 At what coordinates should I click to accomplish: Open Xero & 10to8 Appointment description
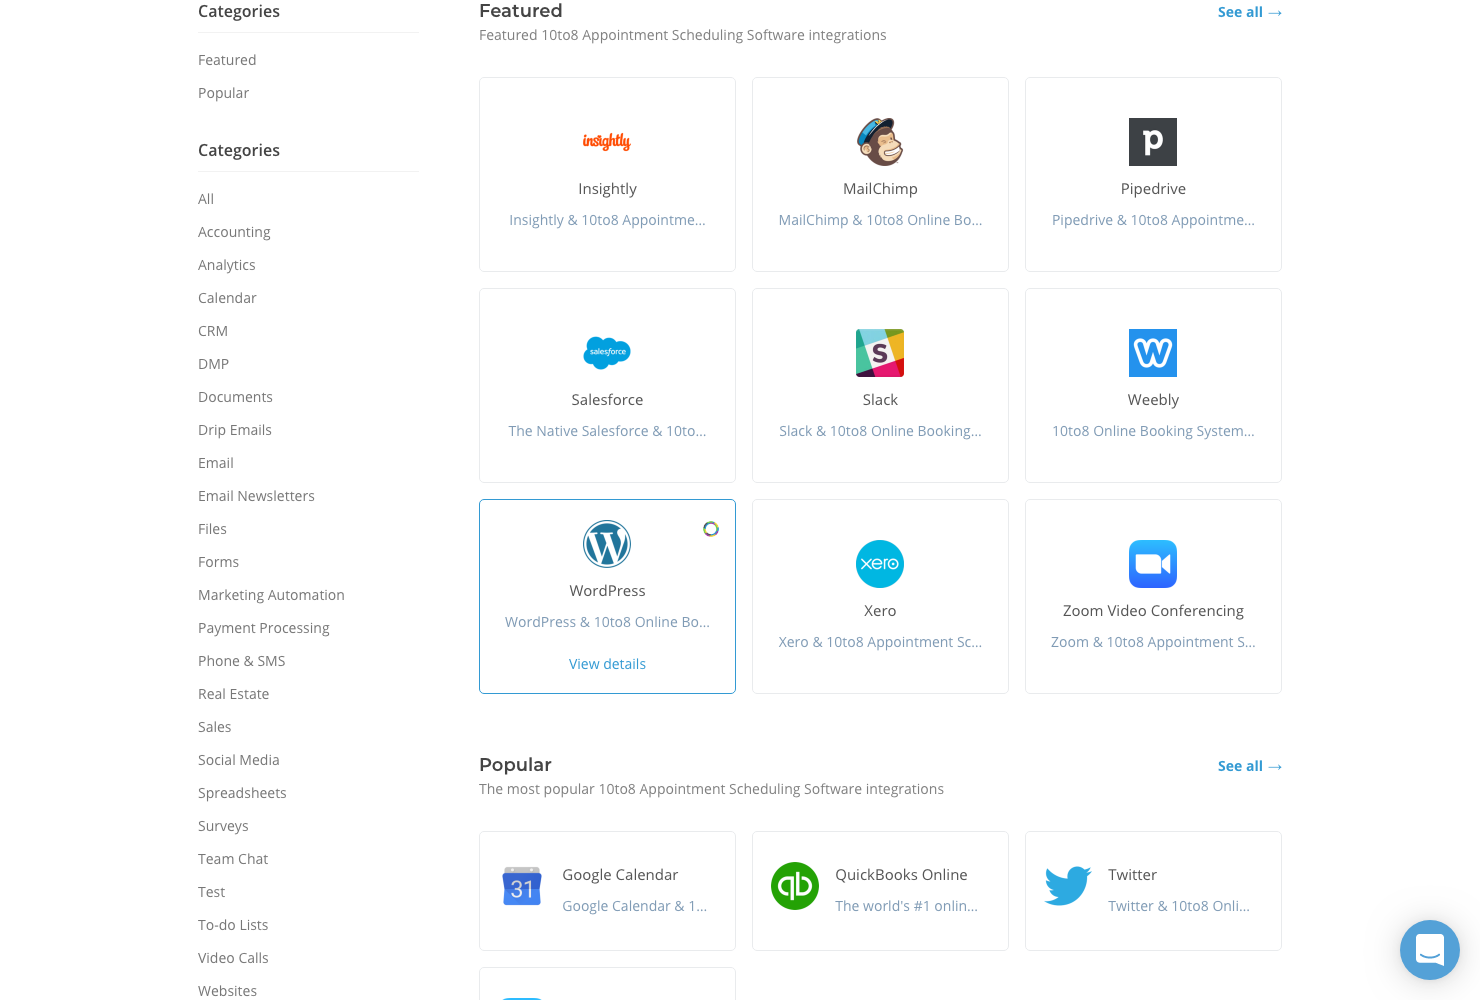click(880, 642)
